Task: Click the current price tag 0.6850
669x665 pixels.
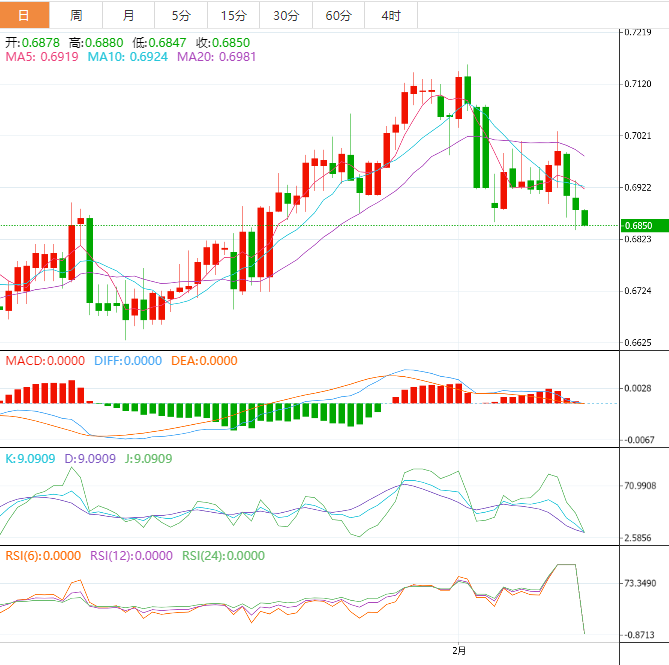Action: (x=637, y=226)
